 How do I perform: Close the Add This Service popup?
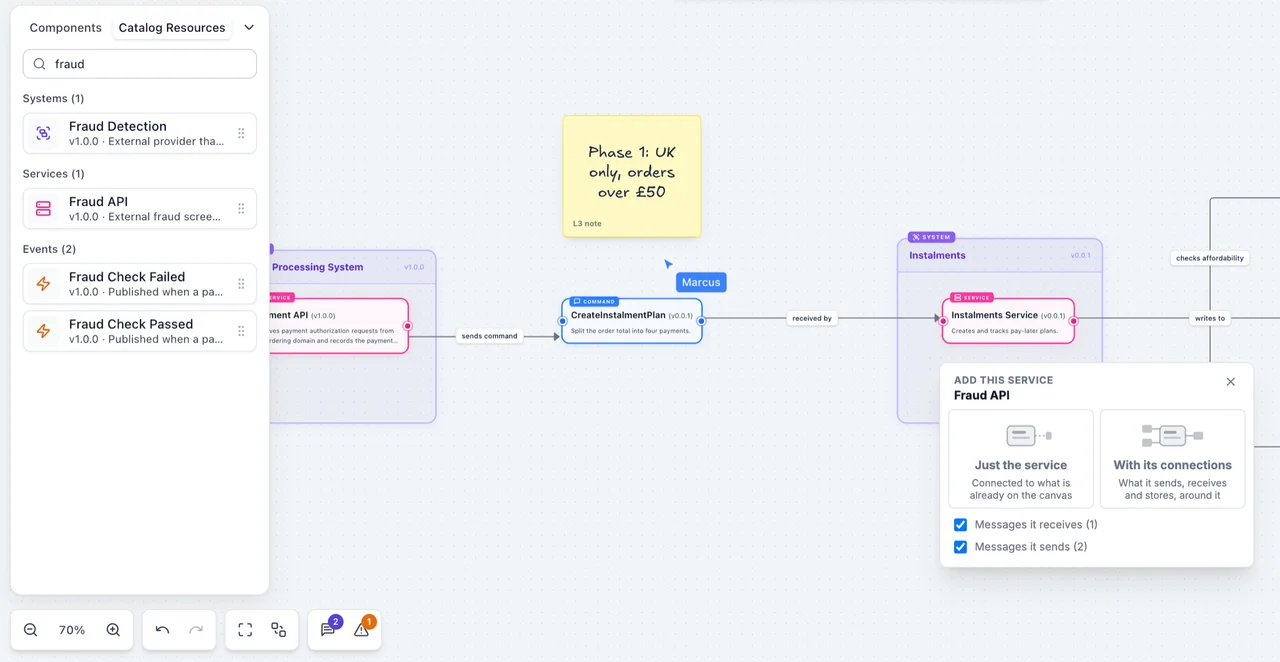(1231, 382)
